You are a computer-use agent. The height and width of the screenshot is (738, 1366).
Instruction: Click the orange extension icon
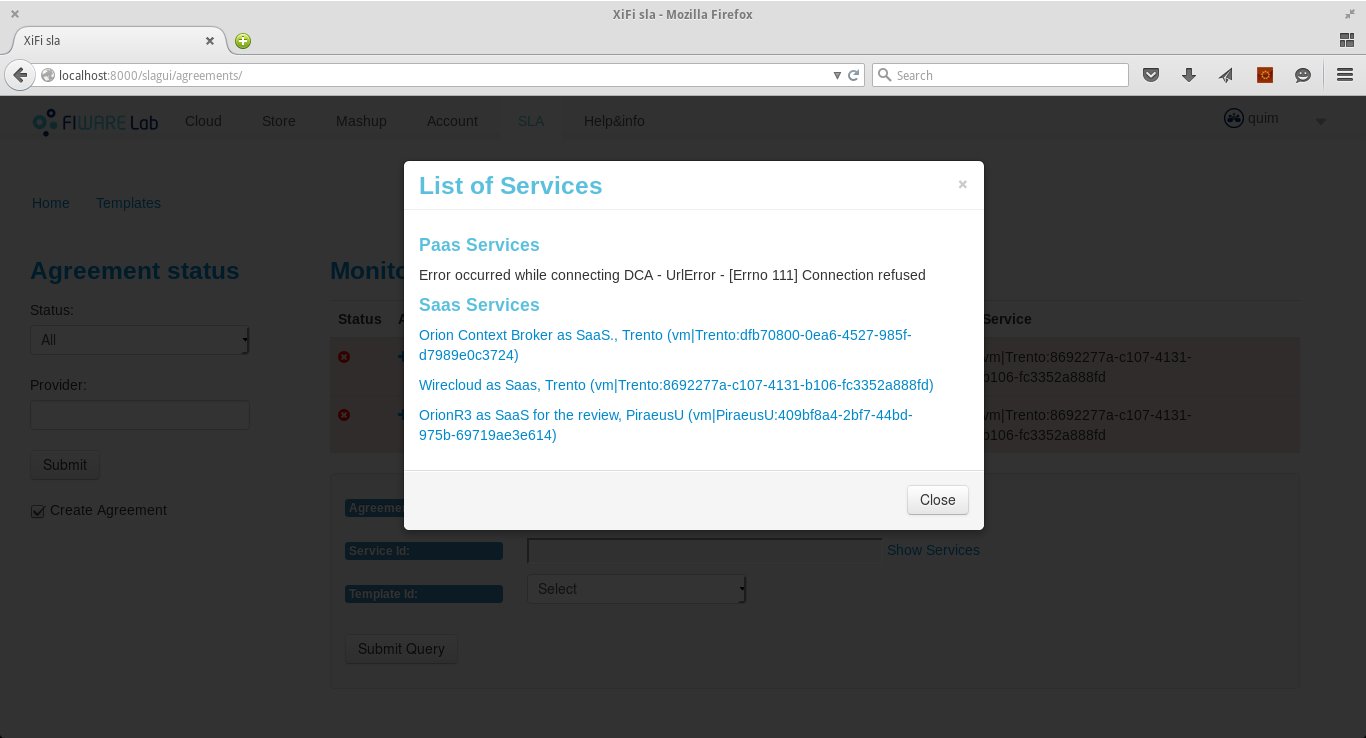click(x=1265, y=75)
